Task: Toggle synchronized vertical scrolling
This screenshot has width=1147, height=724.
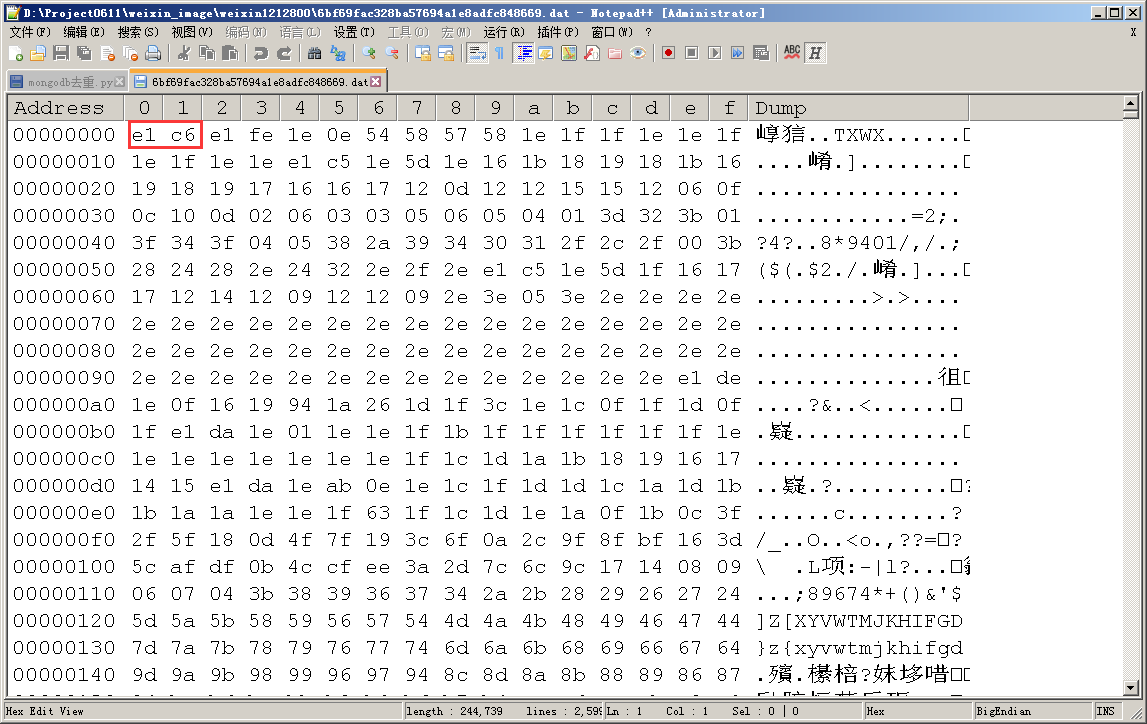Action: pos(423,53)
